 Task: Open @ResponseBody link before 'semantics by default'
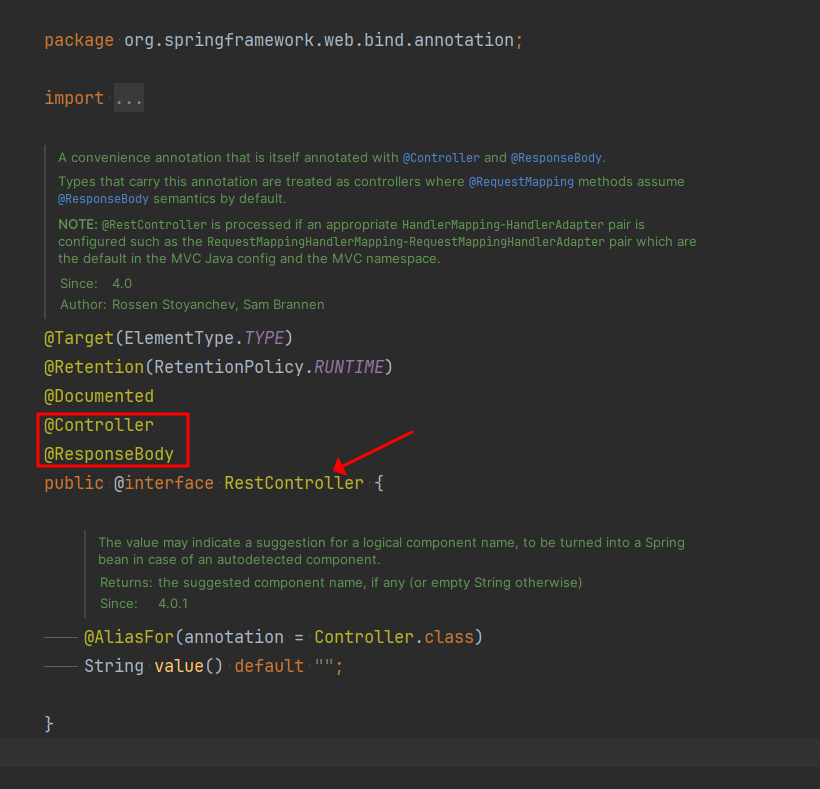point(103,199)
